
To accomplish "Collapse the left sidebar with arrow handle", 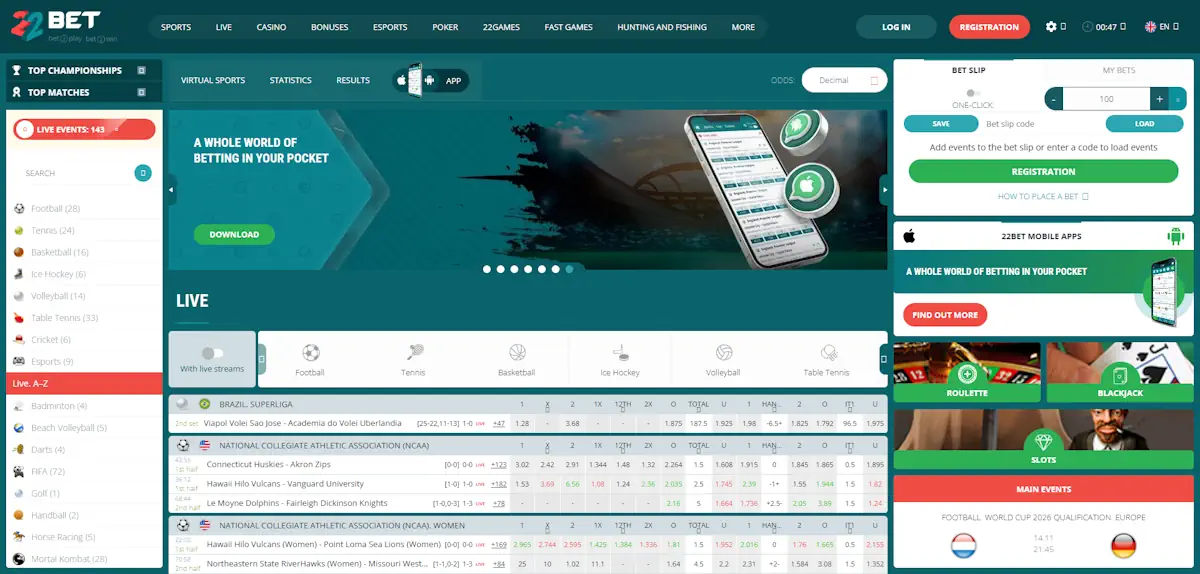I will (x=172, y=189).
